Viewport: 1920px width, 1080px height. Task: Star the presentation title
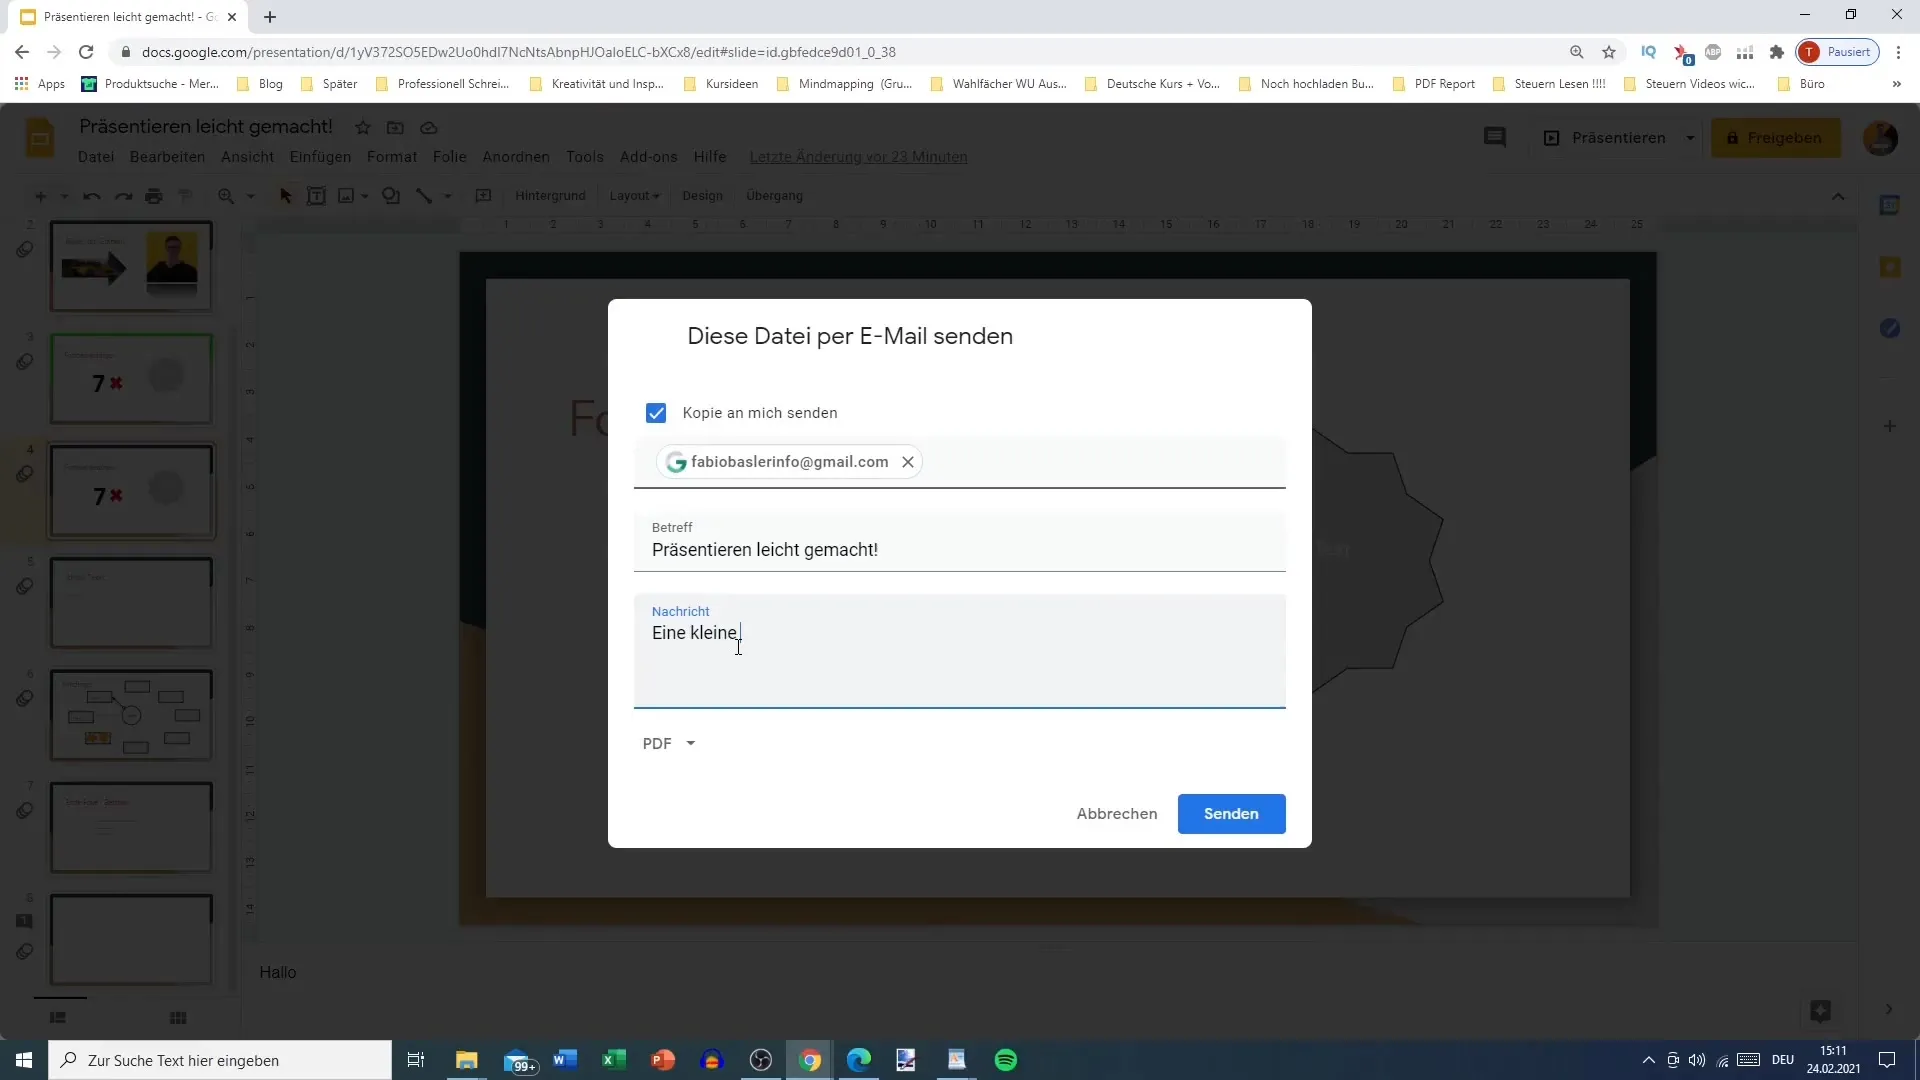coord(363,128)
